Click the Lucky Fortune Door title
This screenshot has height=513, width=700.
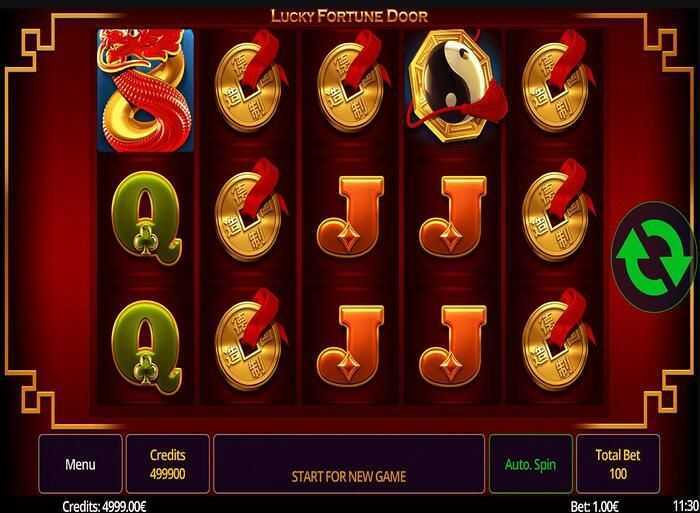(349, 17)
